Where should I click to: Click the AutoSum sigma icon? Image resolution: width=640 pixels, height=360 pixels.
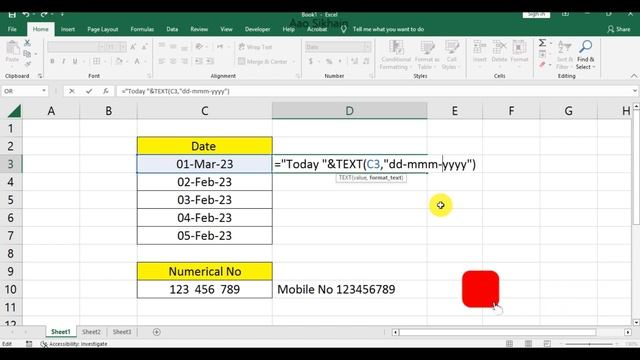pos(542,43)
